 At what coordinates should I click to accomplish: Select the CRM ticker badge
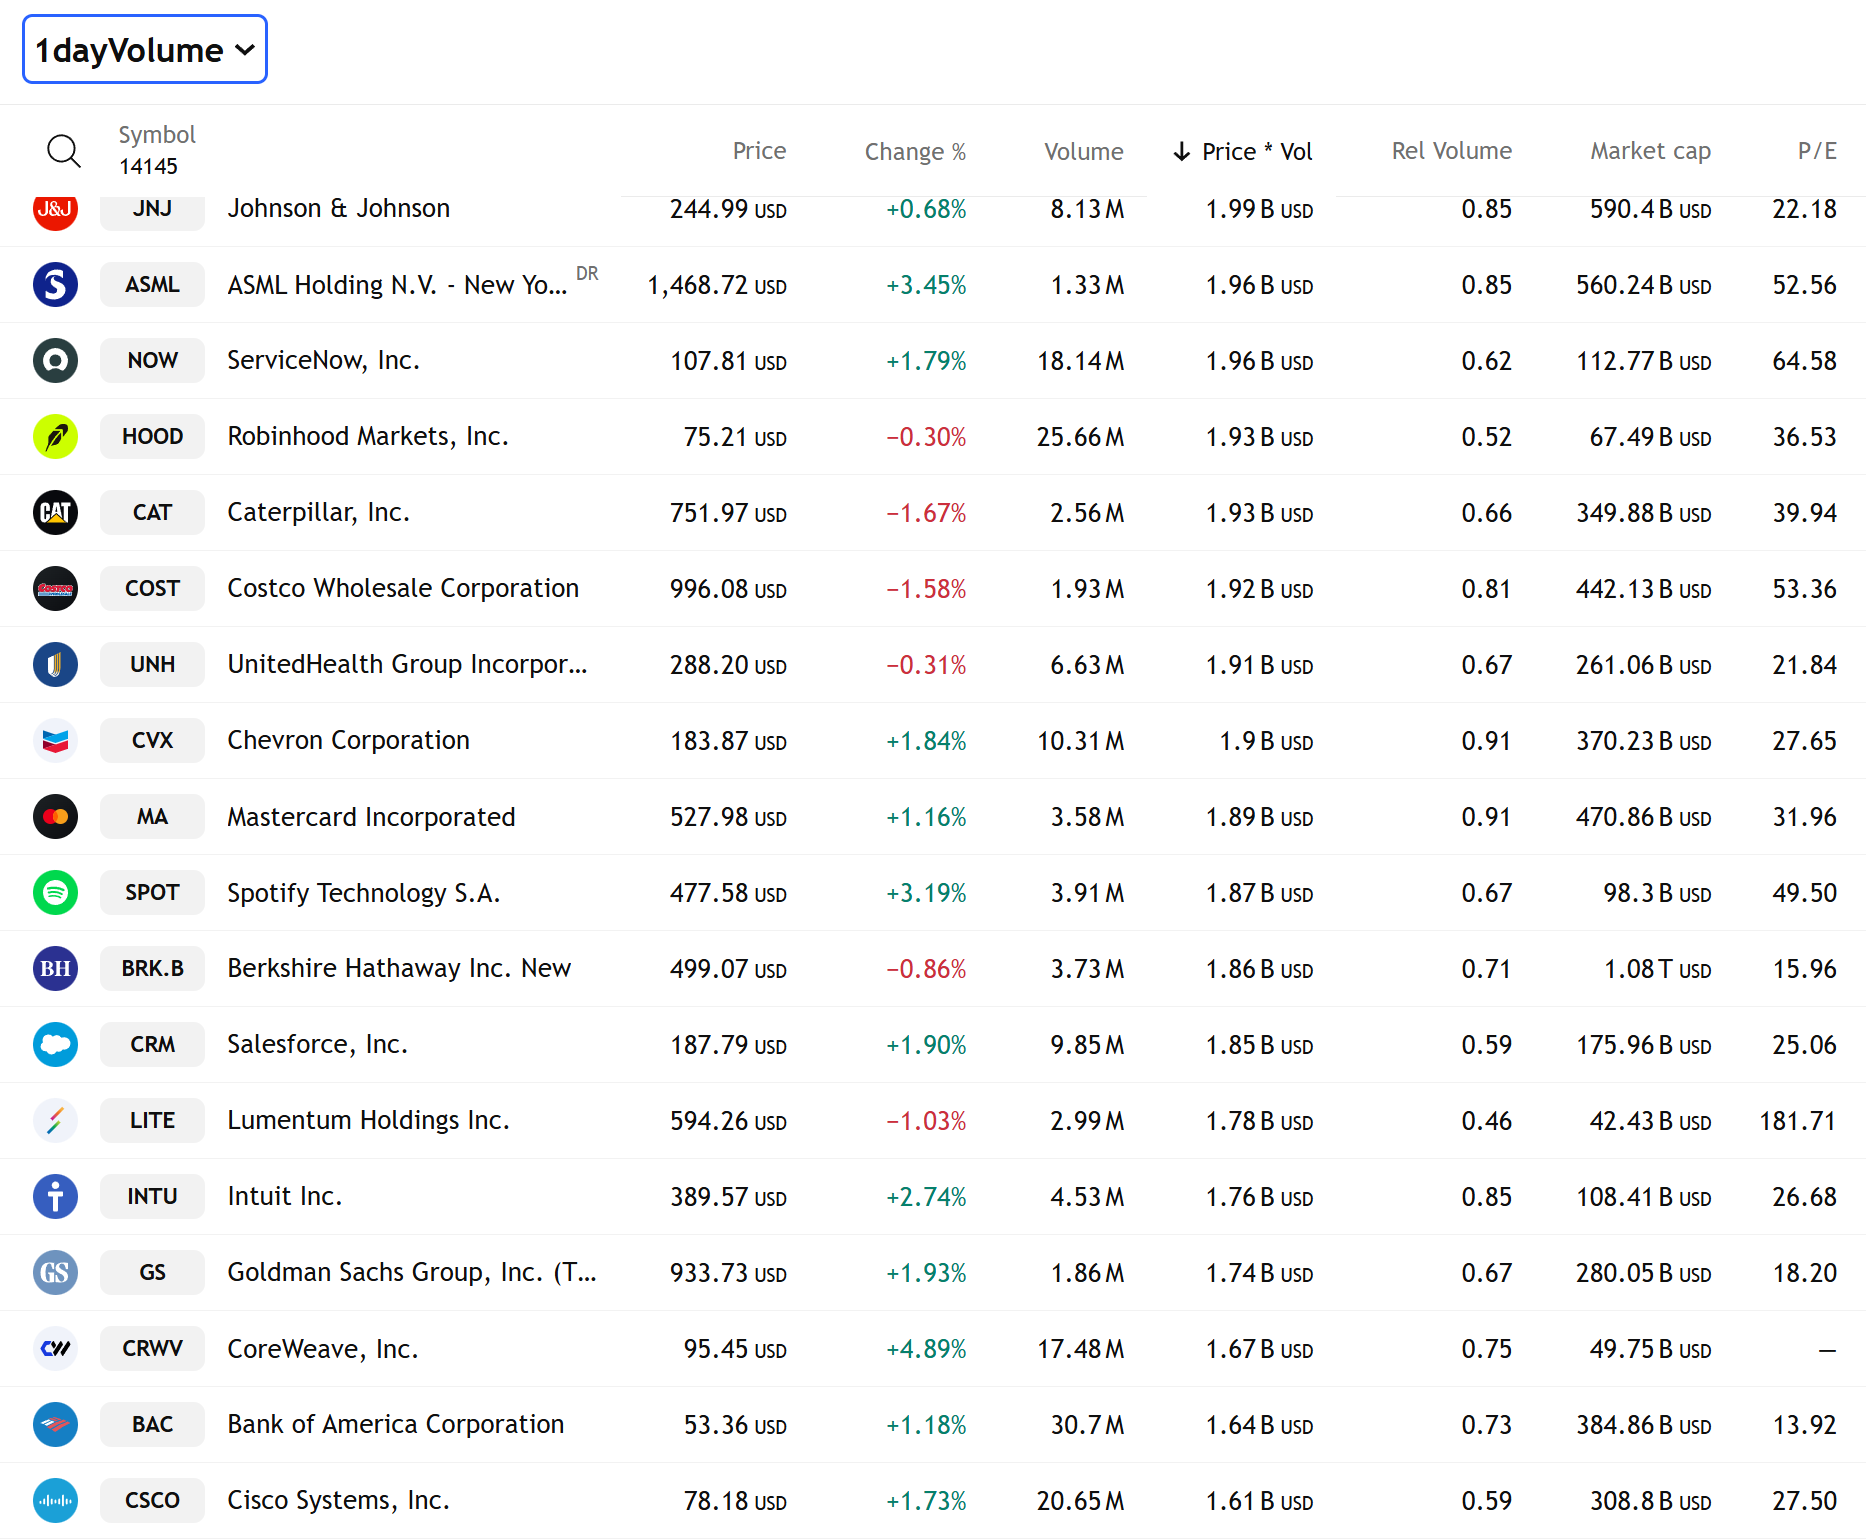click(152, 1045)
